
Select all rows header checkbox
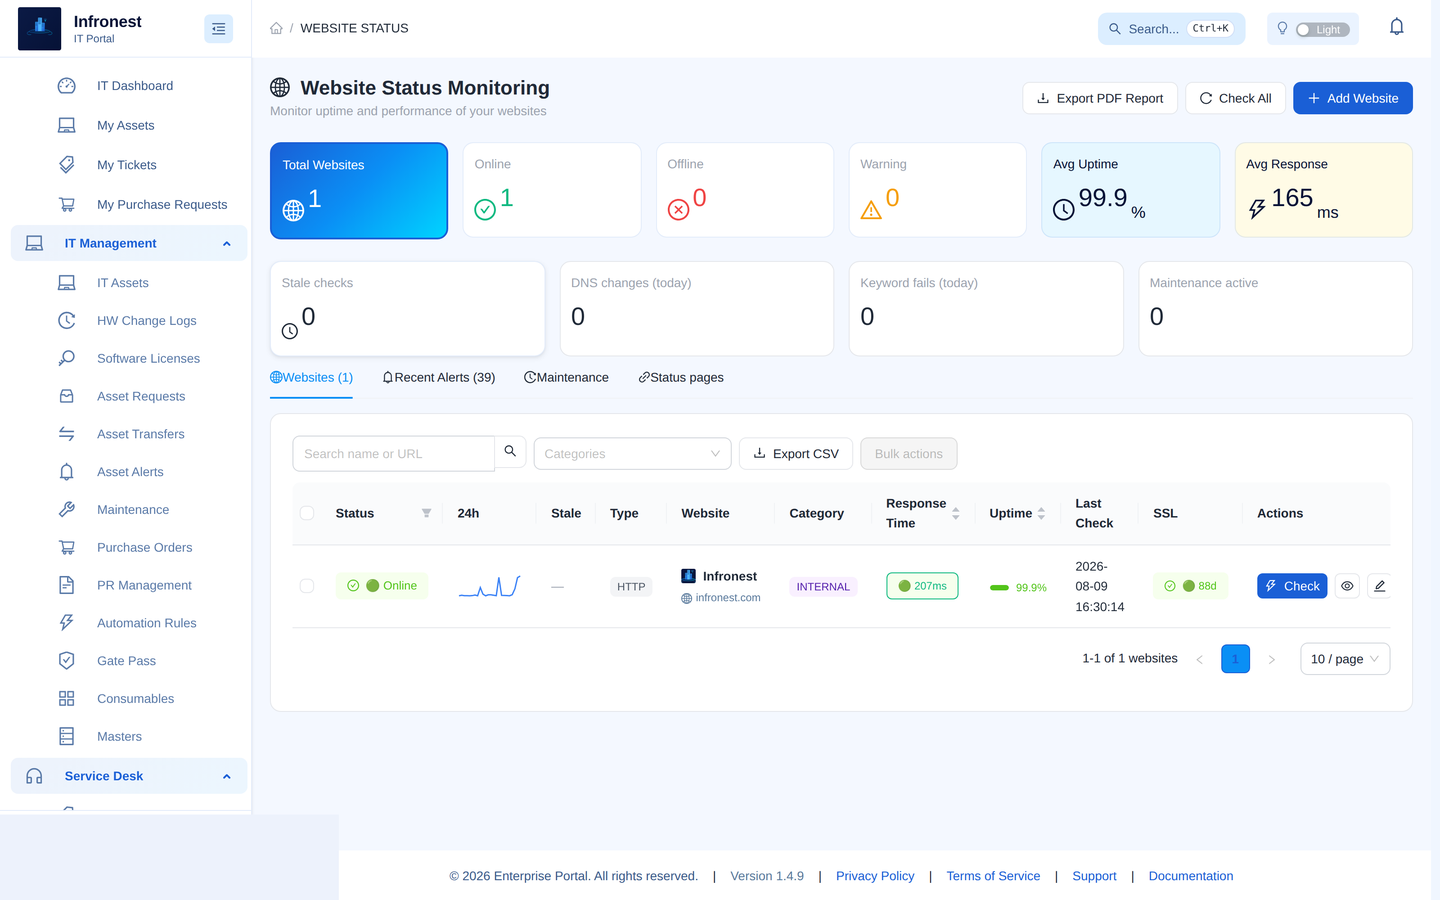click(307, 513)
